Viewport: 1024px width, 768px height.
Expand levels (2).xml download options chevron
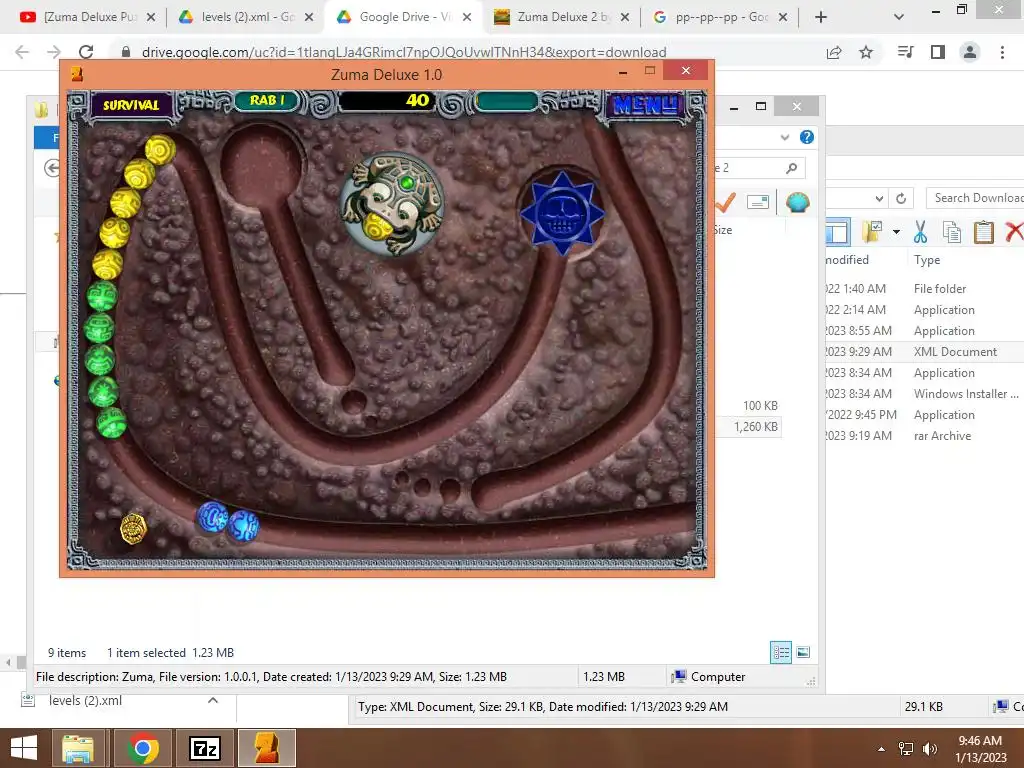click(212, 701)
